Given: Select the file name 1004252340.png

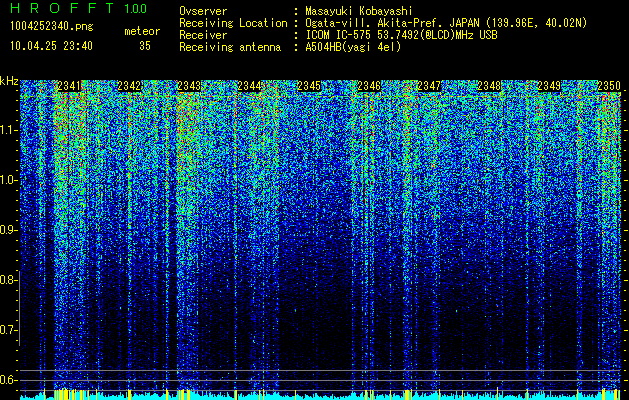Looking at the screenshot, I should click(52, 27).
